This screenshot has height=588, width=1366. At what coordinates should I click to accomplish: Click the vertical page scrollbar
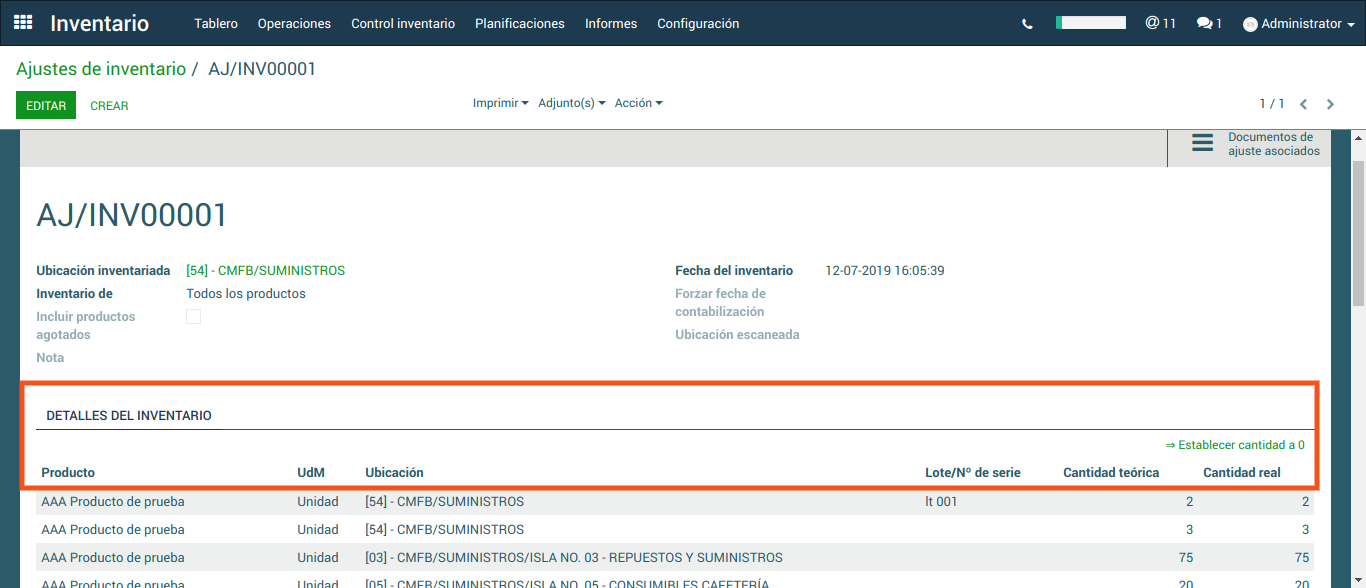click(x=1358, y=230)
